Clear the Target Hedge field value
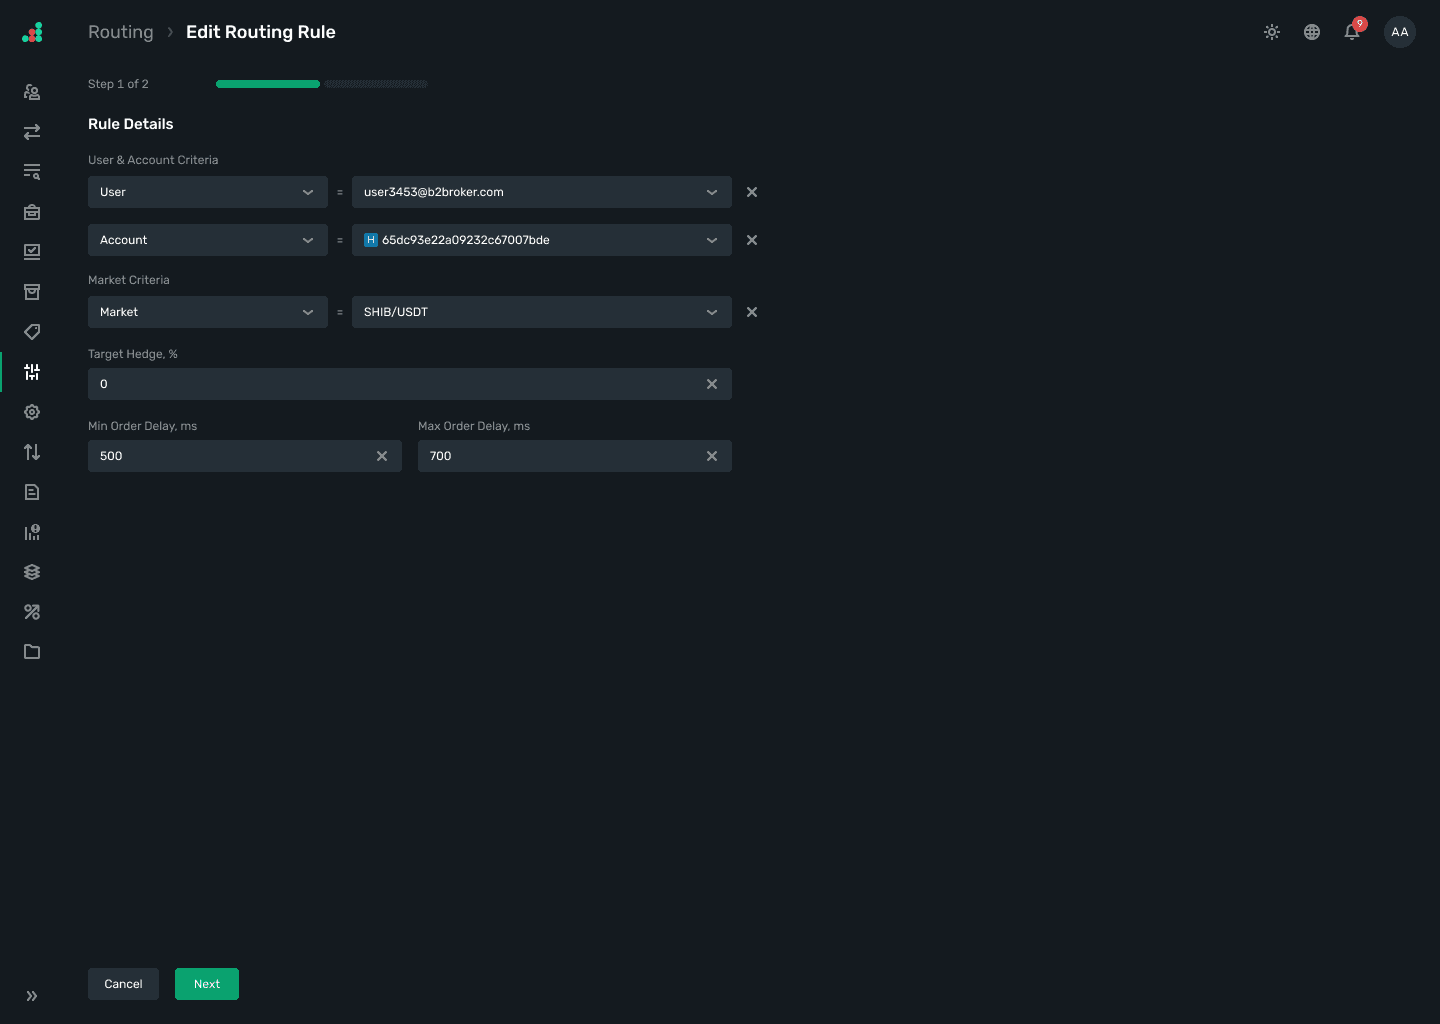The image size is (1440, 1024). (x=712, y=384)
